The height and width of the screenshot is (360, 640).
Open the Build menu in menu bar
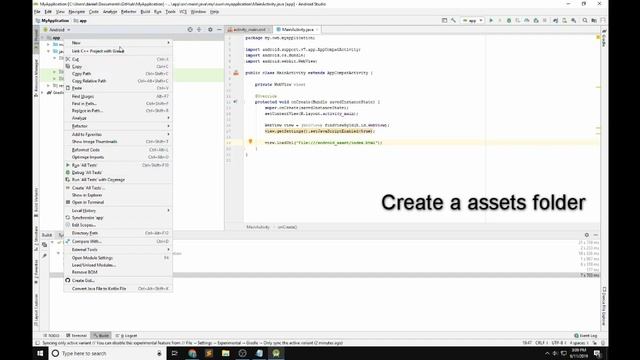pyautogui.click(x=145, y=12)
